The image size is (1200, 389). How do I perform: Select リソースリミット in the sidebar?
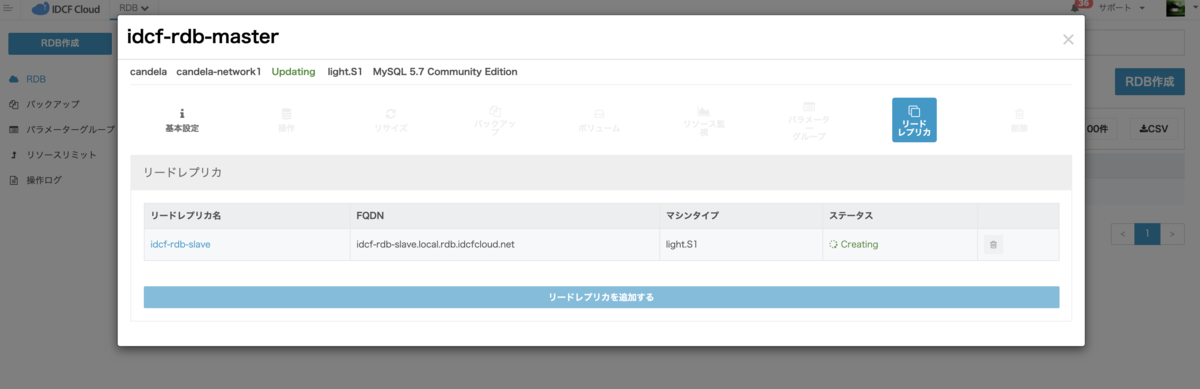pyautogui.click(x=61, y=155)
